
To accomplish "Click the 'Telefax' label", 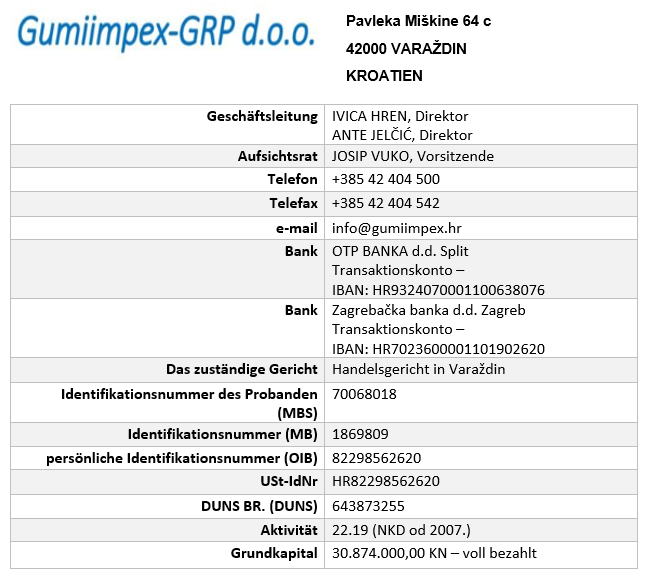I will [294, 203].
